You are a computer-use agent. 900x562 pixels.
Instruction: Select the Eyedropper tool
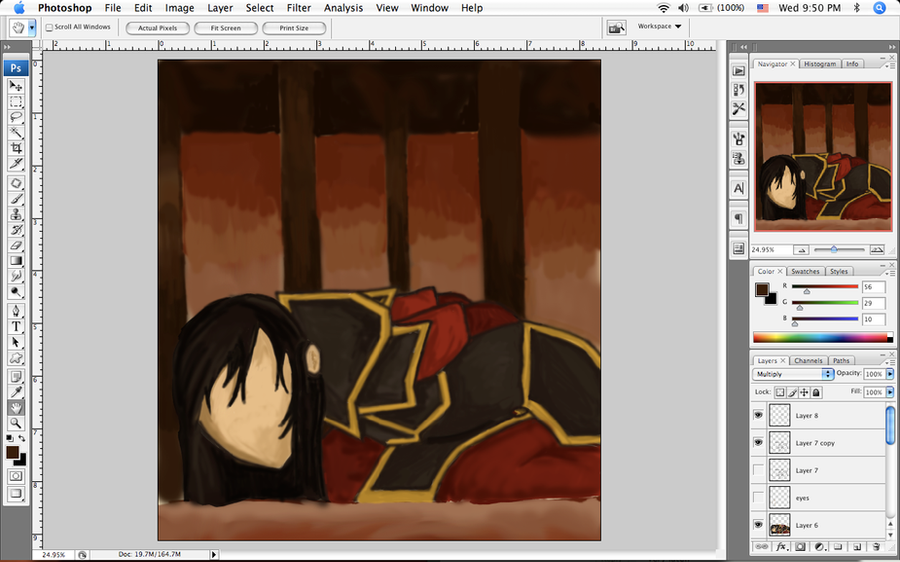coord(15,392)
